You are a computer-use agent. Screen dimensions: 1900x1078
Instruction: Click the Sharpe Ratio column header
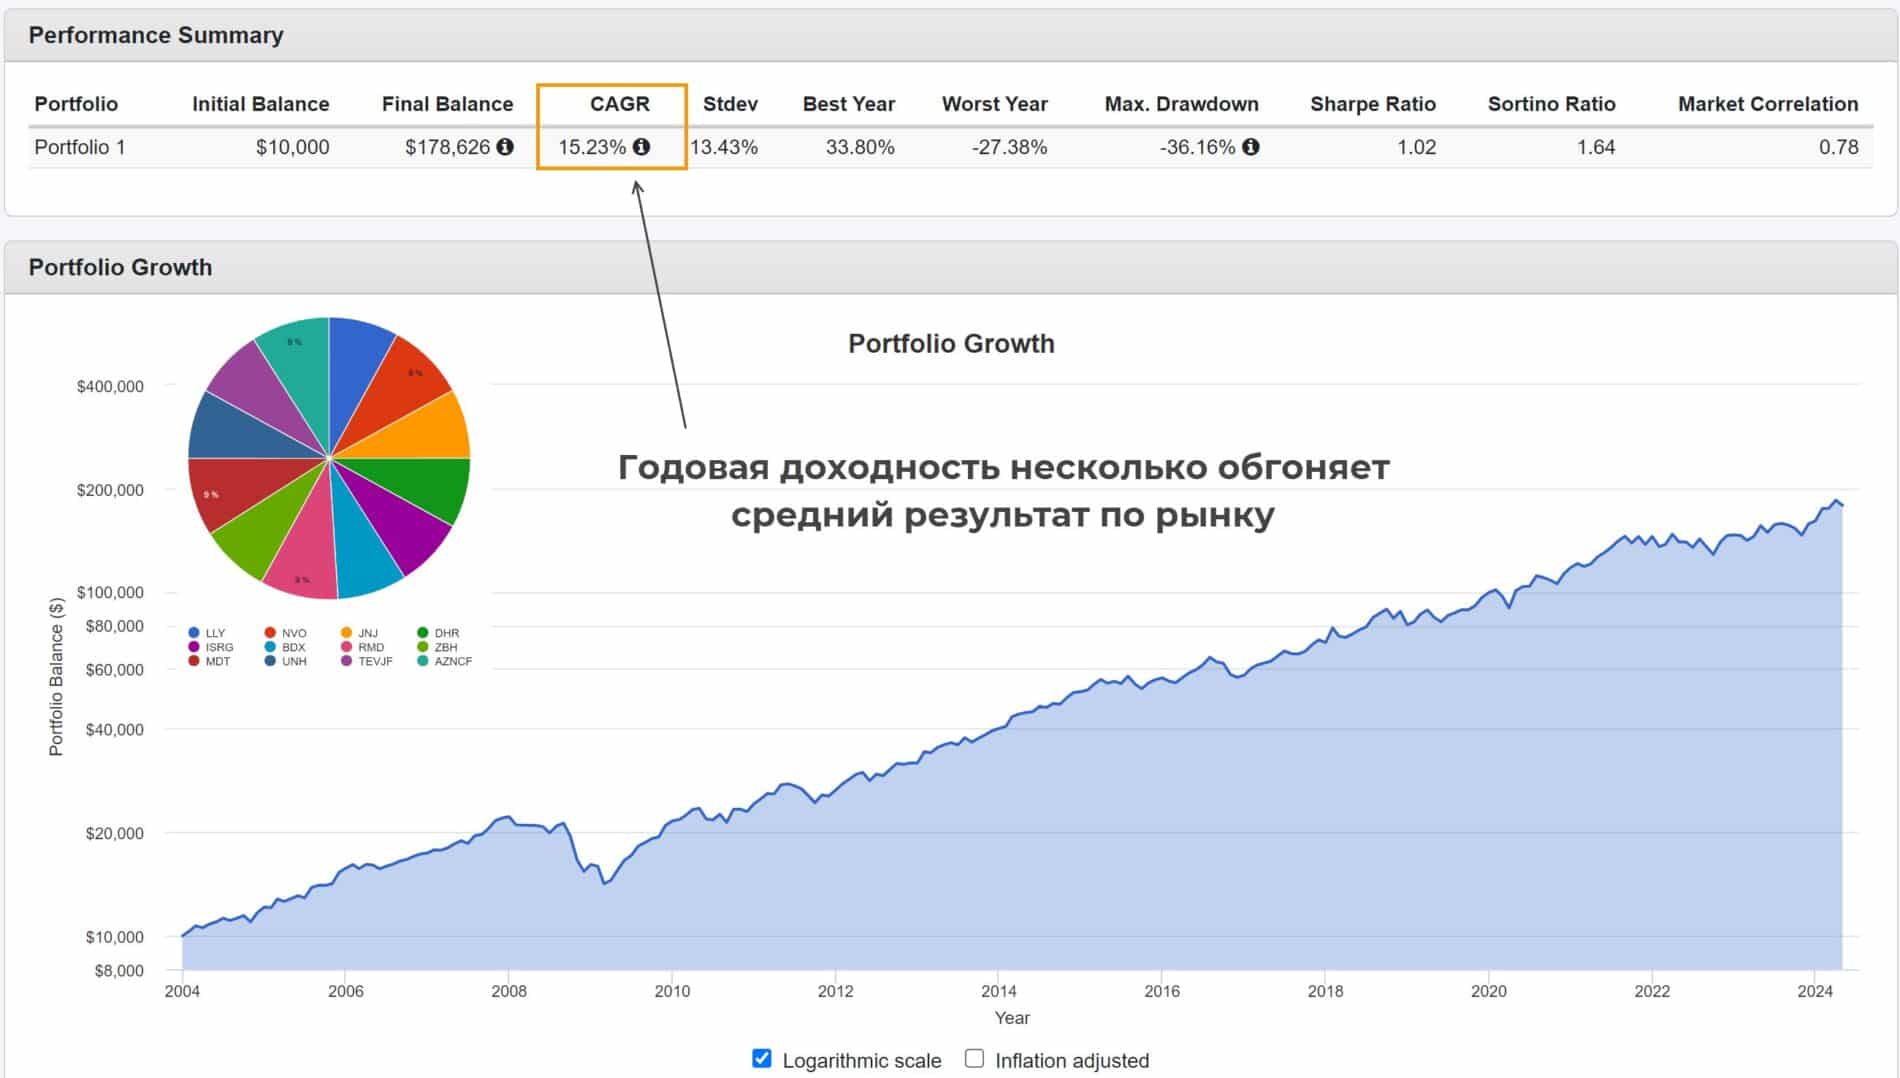tap(1372, 104)
